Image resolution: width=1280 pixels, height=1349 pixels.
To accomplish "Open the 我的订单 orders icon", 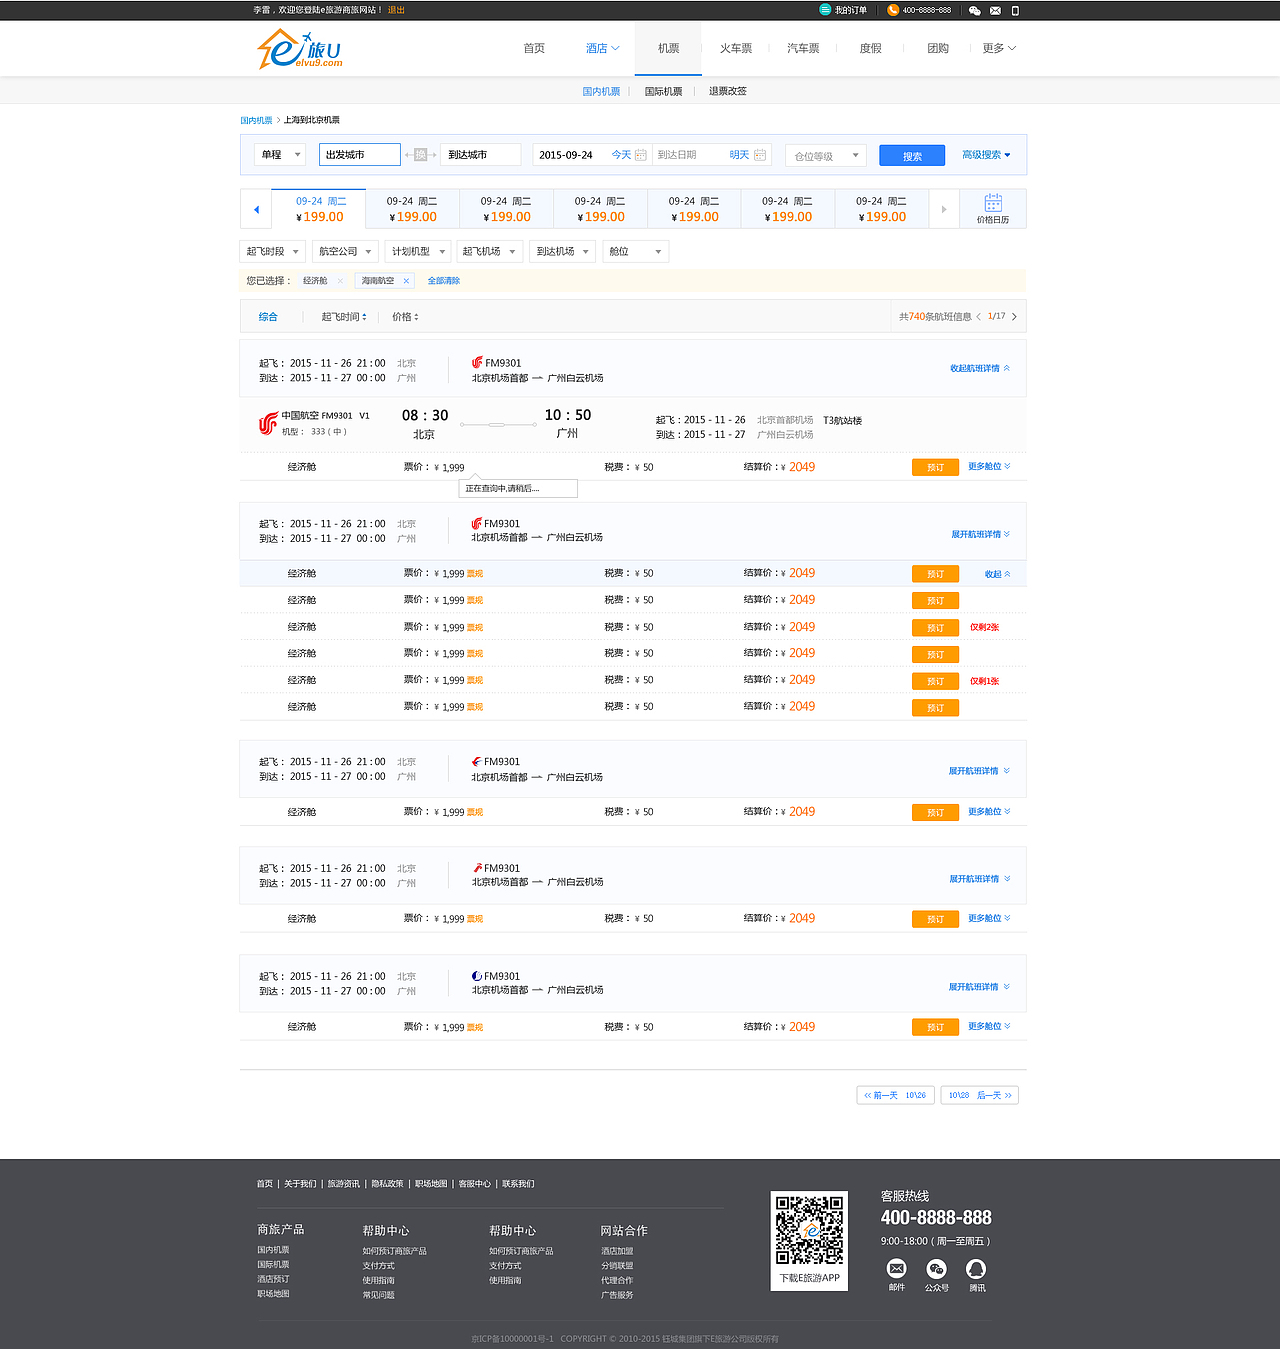I will (x=825, y=10).
